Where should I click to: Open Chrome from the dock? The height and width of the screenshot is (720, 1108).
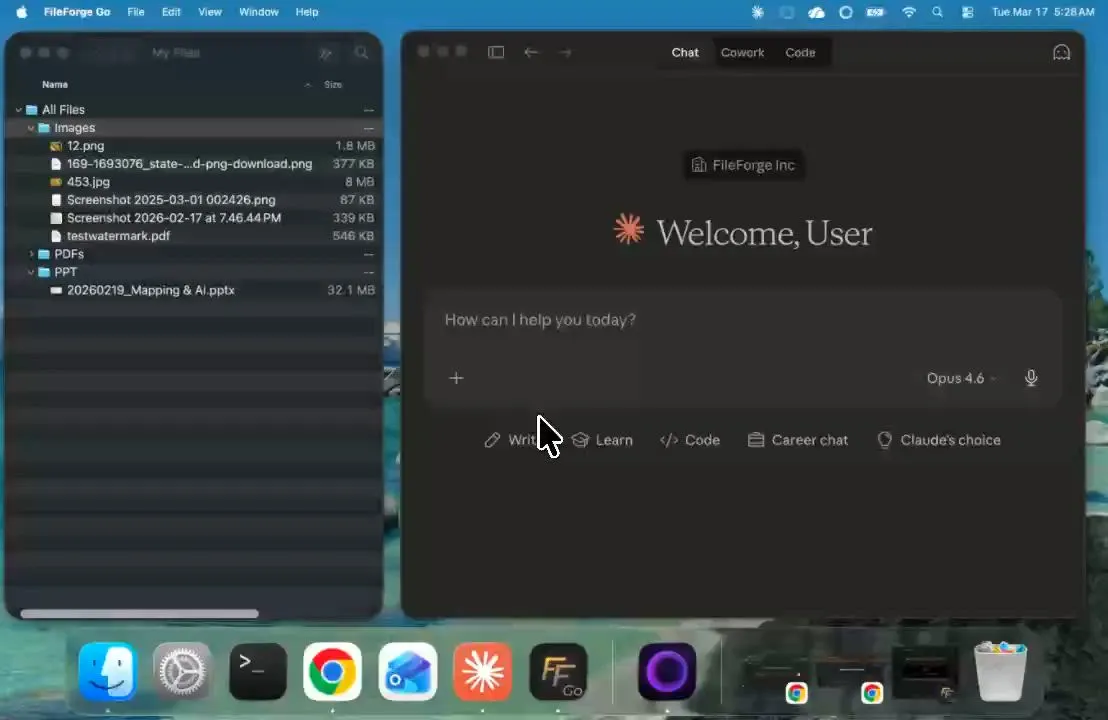coord(332,671)
